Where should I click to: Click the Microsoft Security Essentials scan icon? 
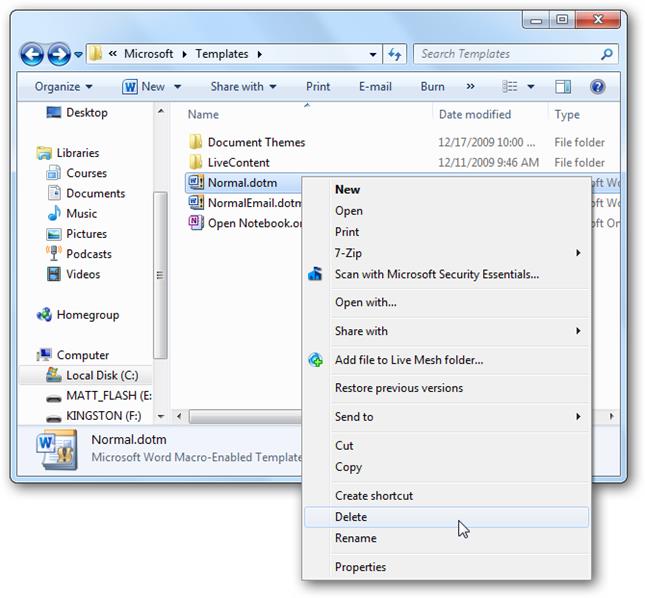coord(315,274)
